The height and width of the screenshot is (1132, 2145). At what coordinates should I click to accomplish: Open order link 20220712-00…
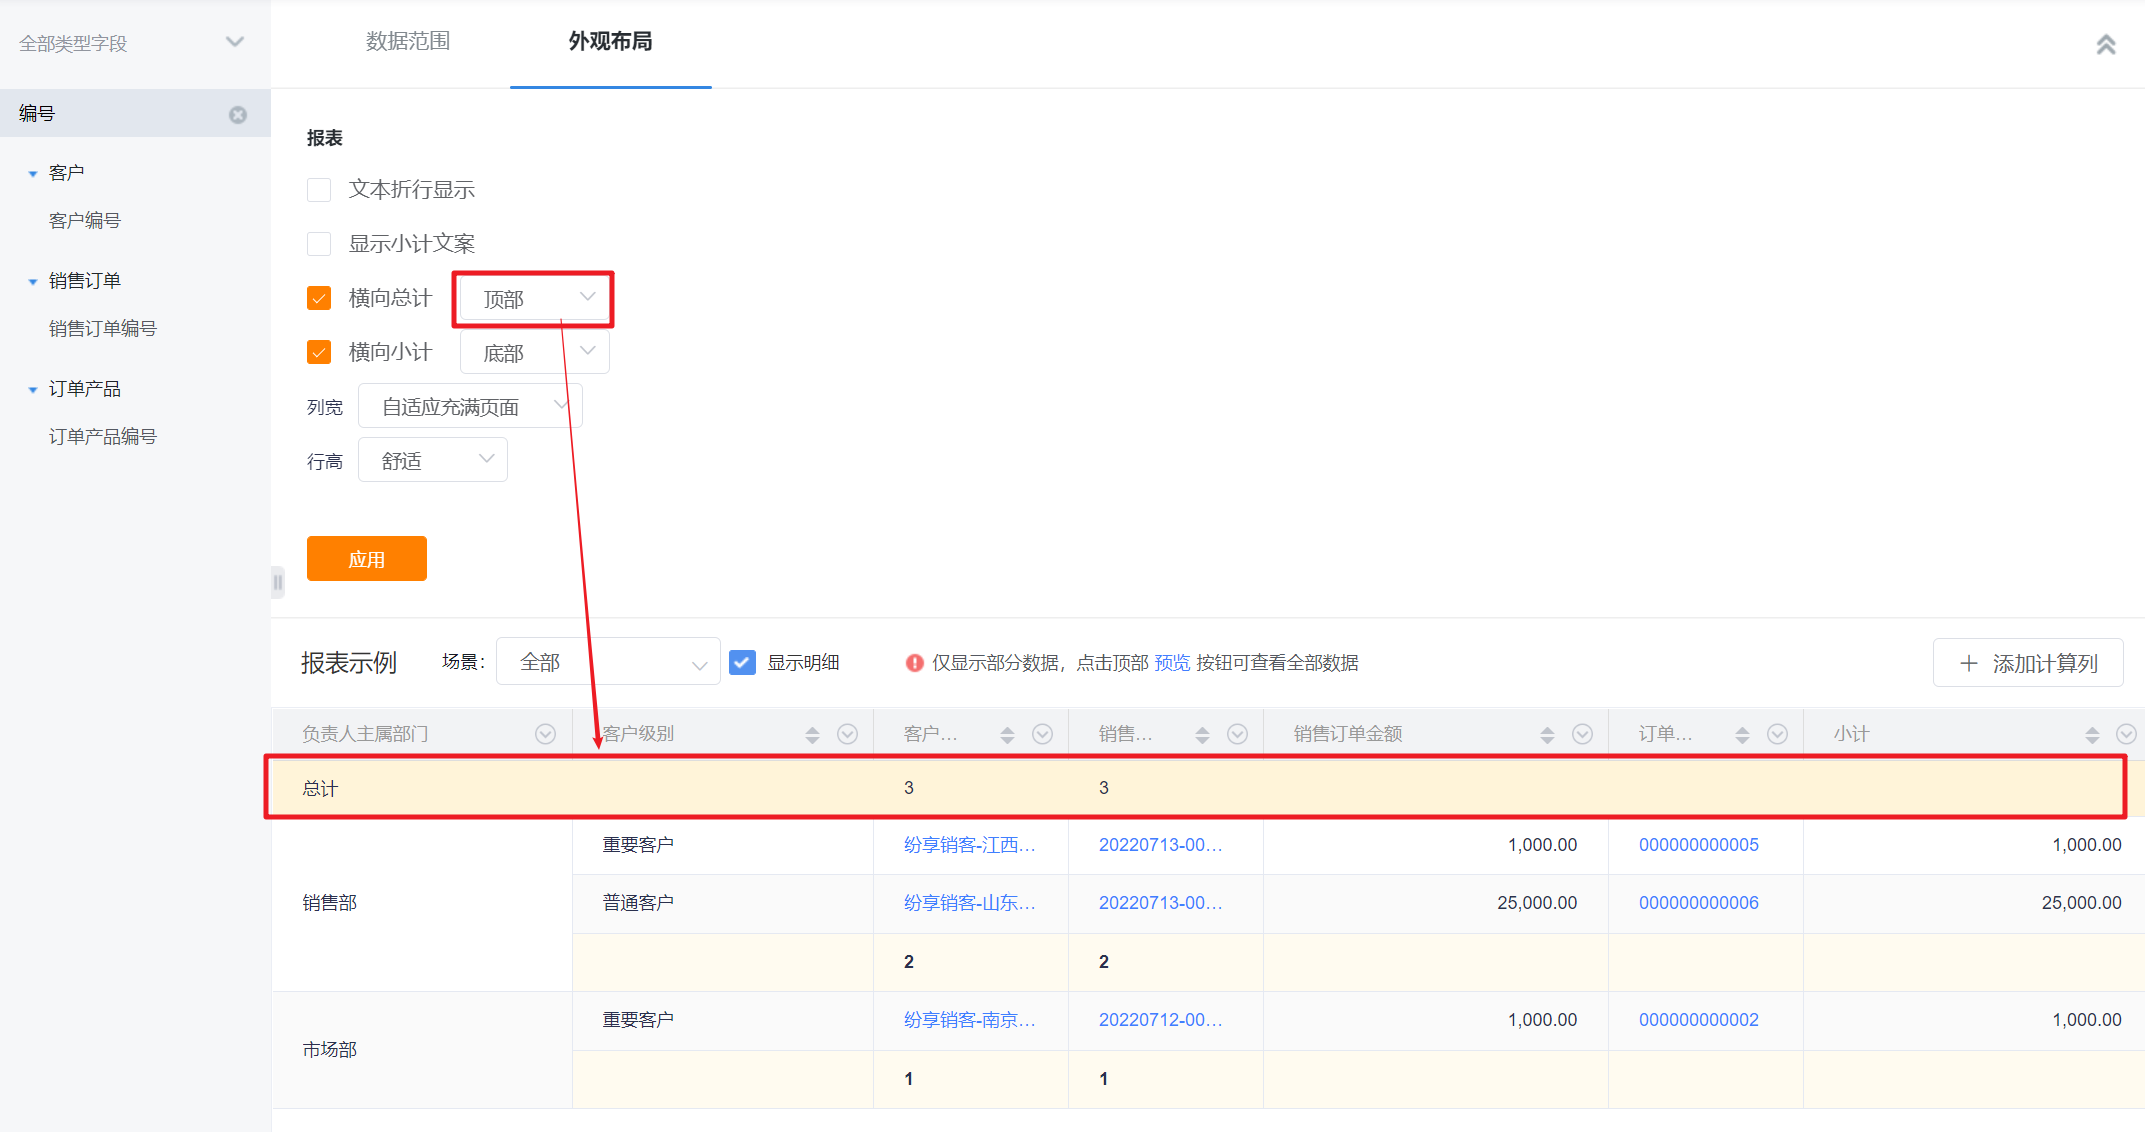coord(1160,1020)
